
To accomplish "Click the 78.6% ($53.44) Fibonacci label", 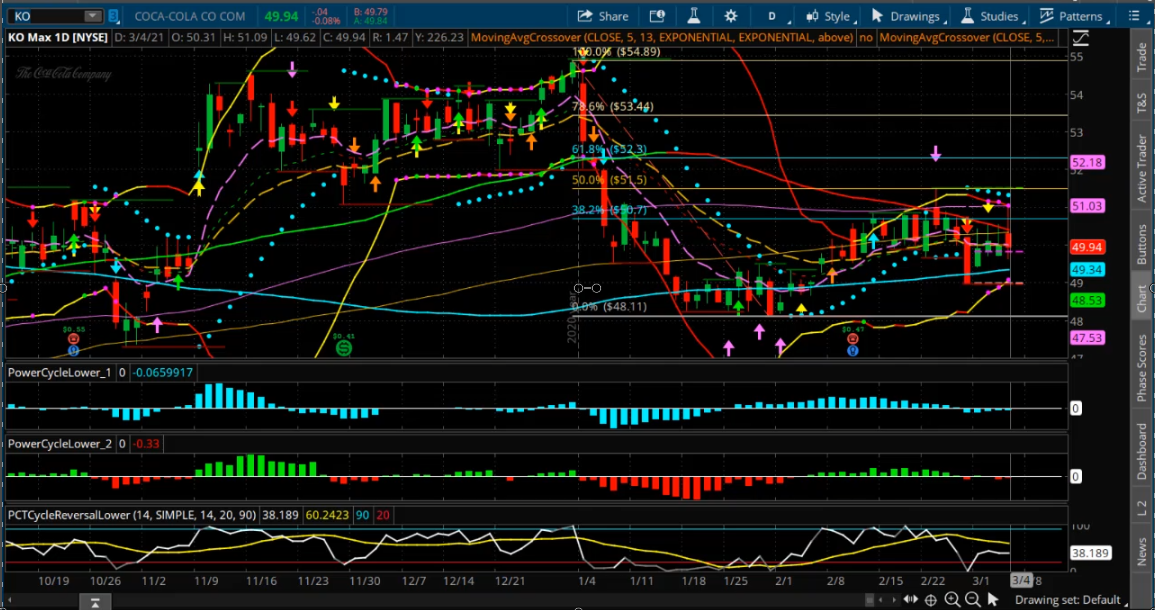I will click(x=613, y=107).
